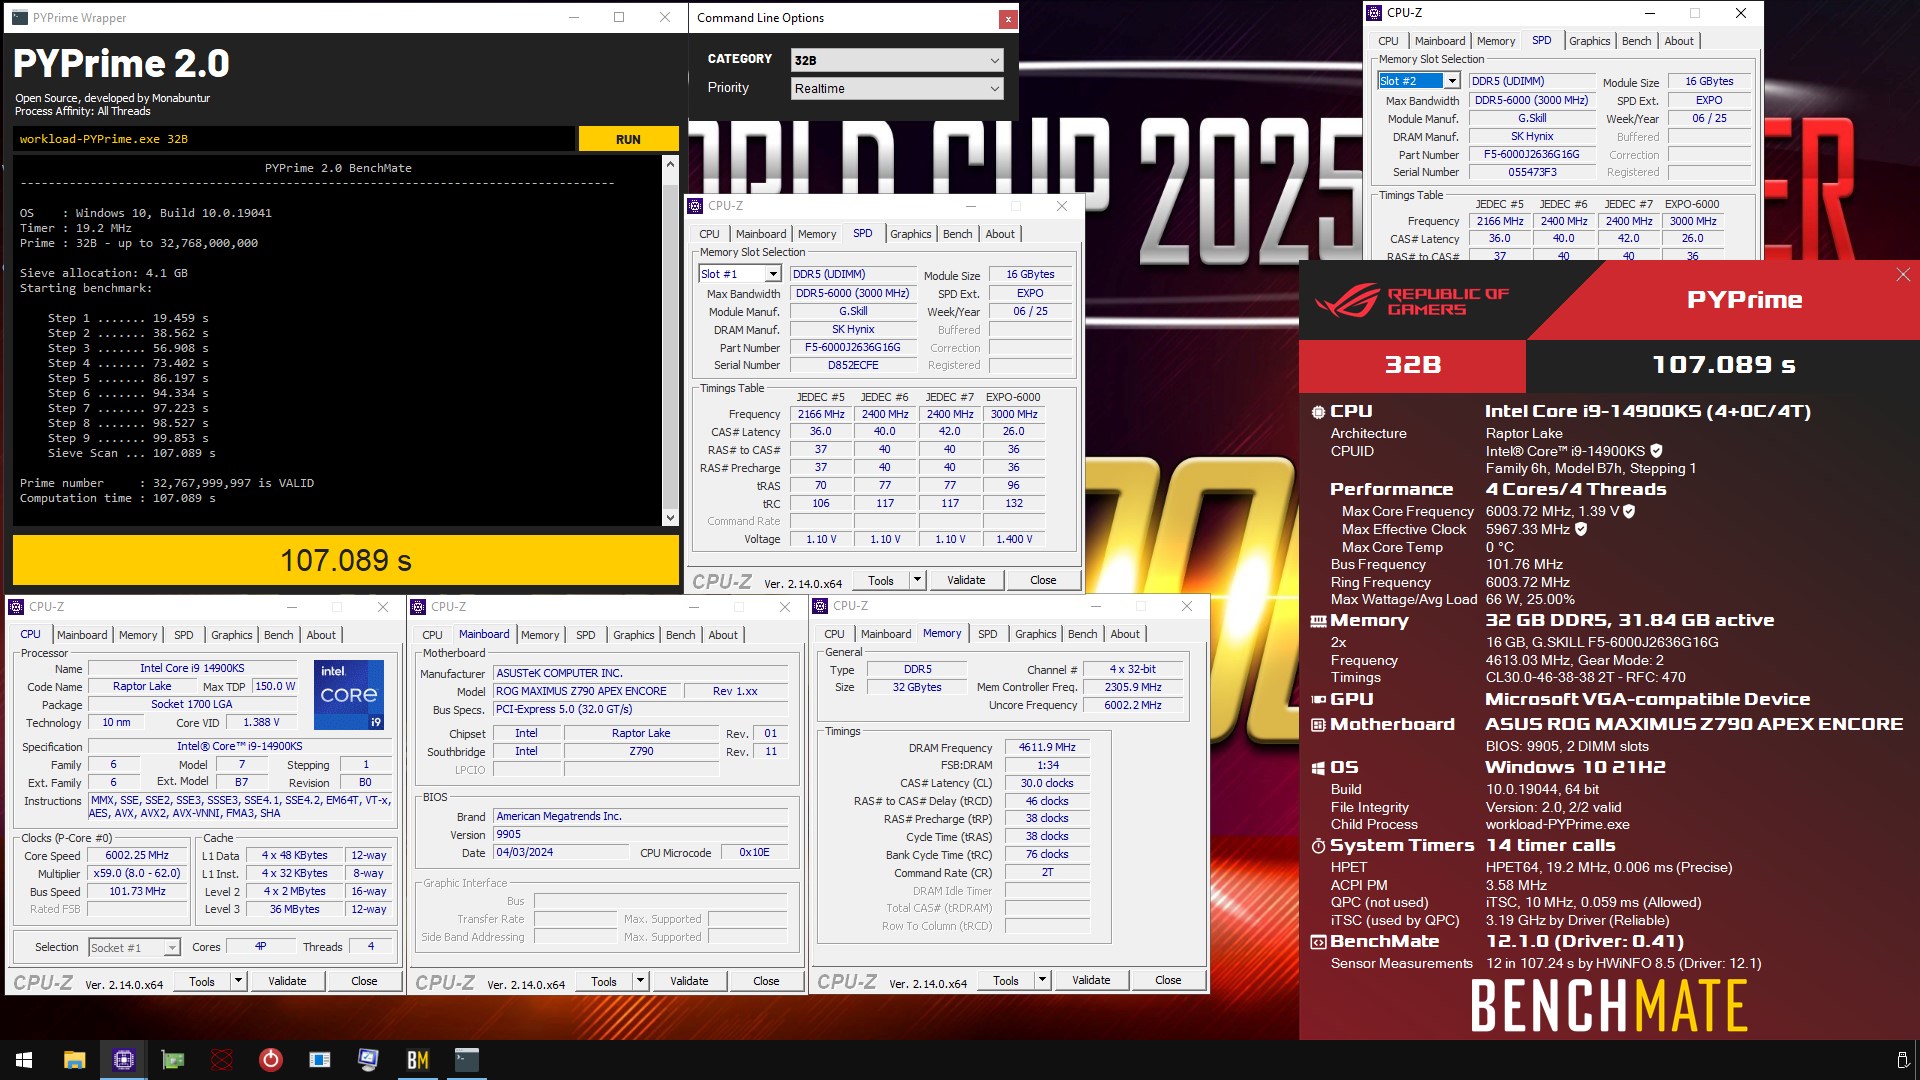Open the red atom-shaped taskbar app

[x=222, y=1060]
